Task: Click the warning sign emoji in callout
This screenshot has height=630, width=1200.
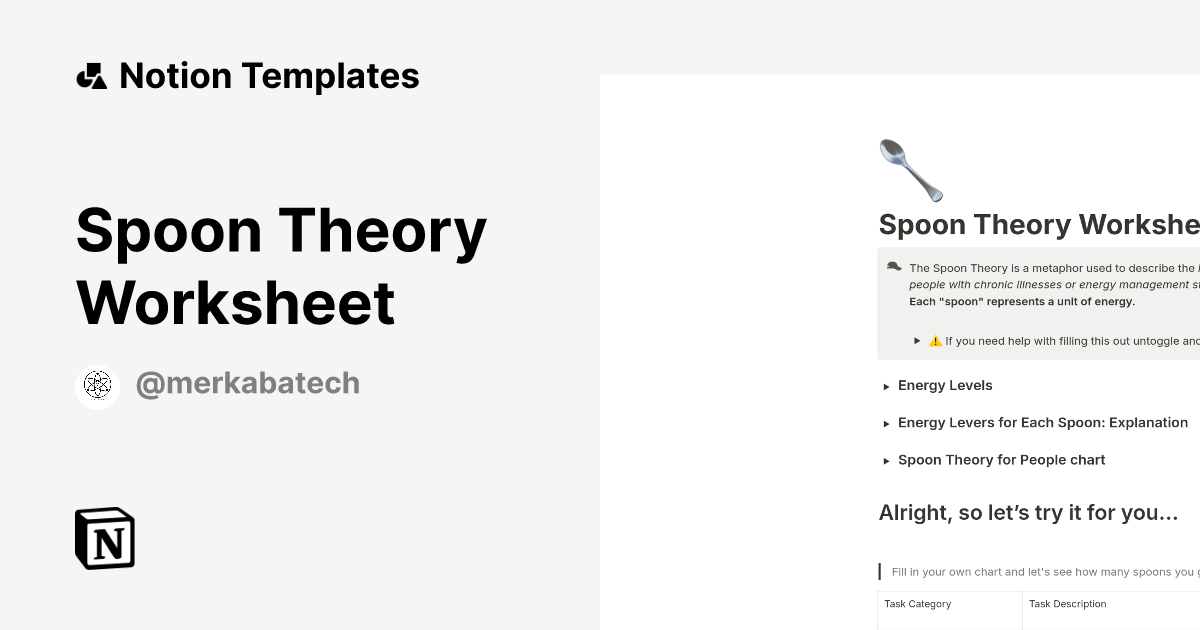Action: click(x=936, y=341)
